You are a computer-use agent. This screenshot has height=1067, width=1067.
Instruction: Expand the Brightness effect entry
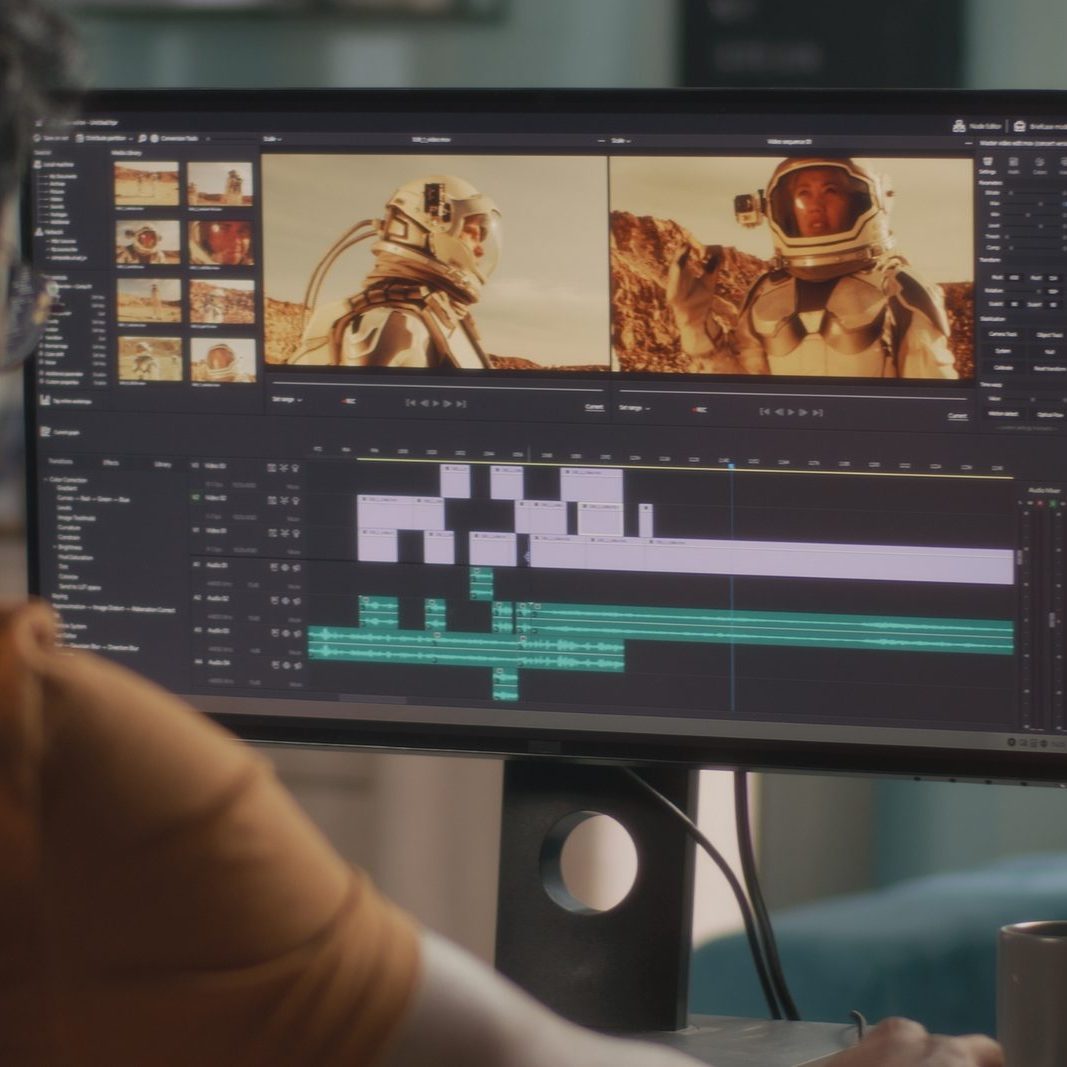pyautogui.click(x=55, y=546)
